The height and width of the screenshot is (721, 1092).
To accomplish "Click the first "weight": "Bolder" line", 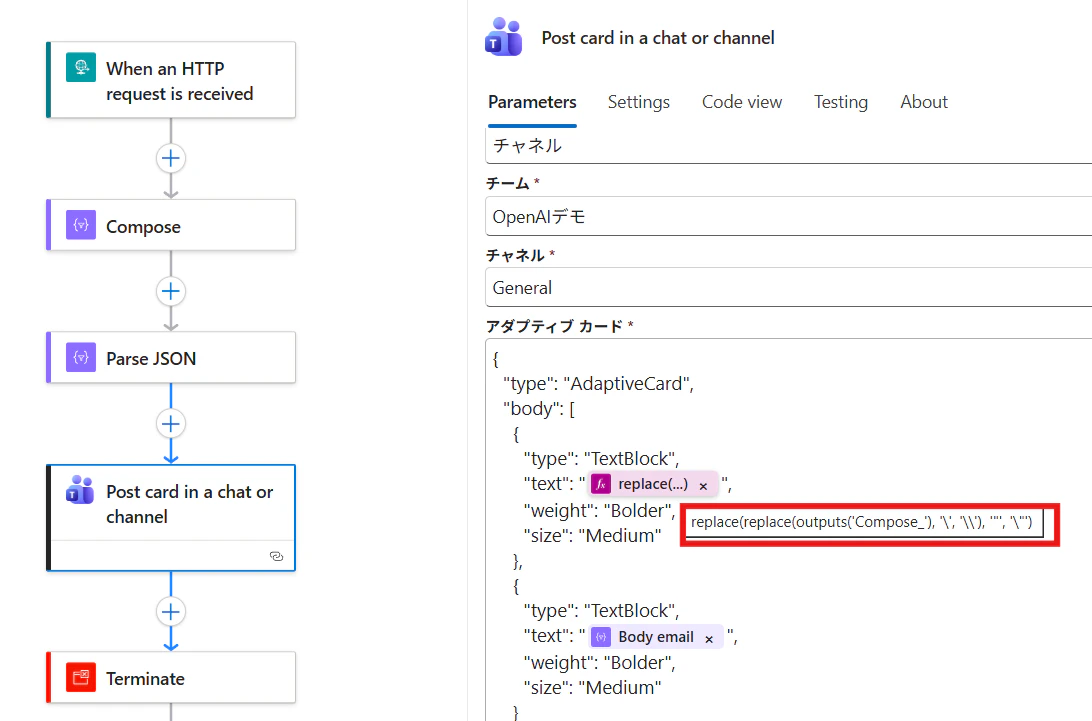I will pos(600,510).
